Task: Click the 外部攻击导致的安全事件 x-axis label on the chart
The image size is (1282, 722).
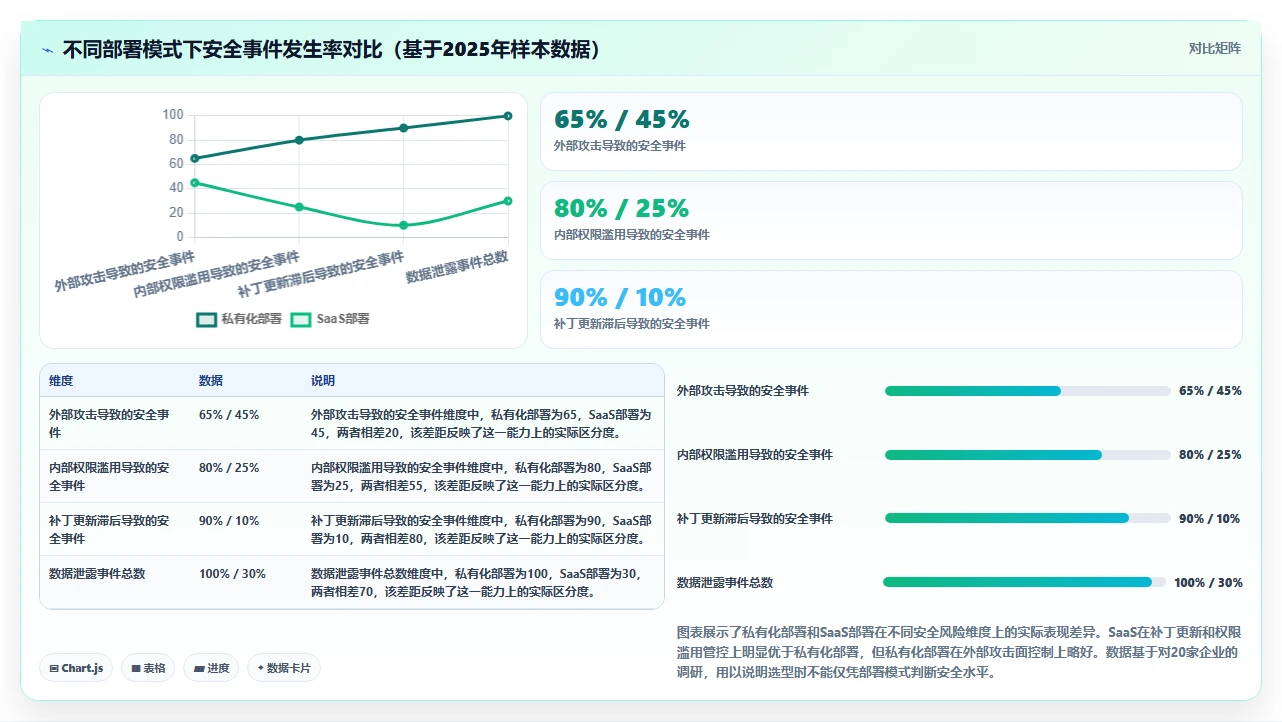Action: (125, 271)
